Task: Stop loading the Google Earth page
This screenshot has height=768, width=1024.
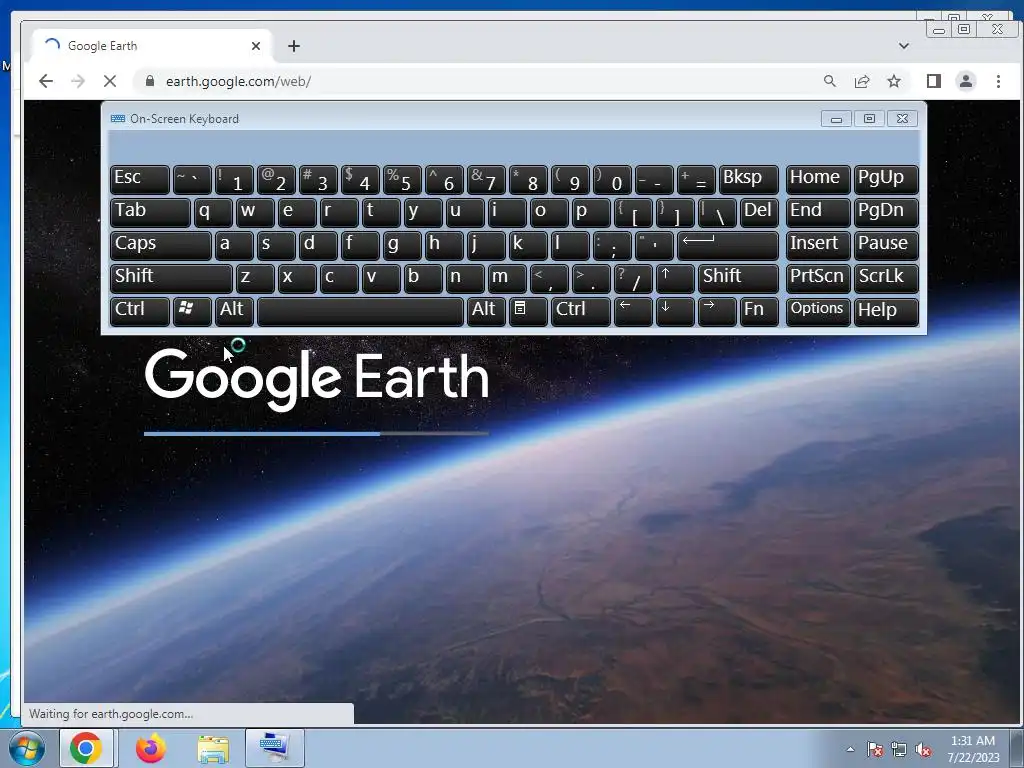Action: 110,81
